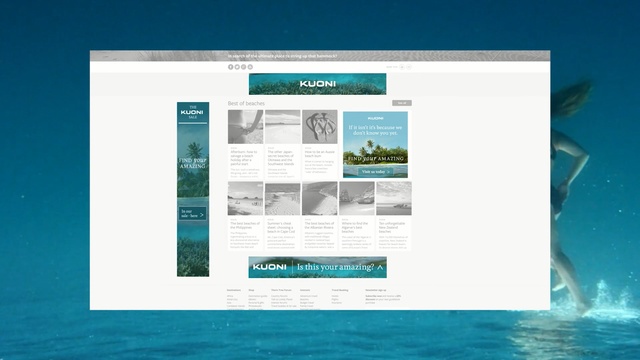
Task: Open the Albanian Riviera beaches thumbnail
Action: [x=320, y=199]
